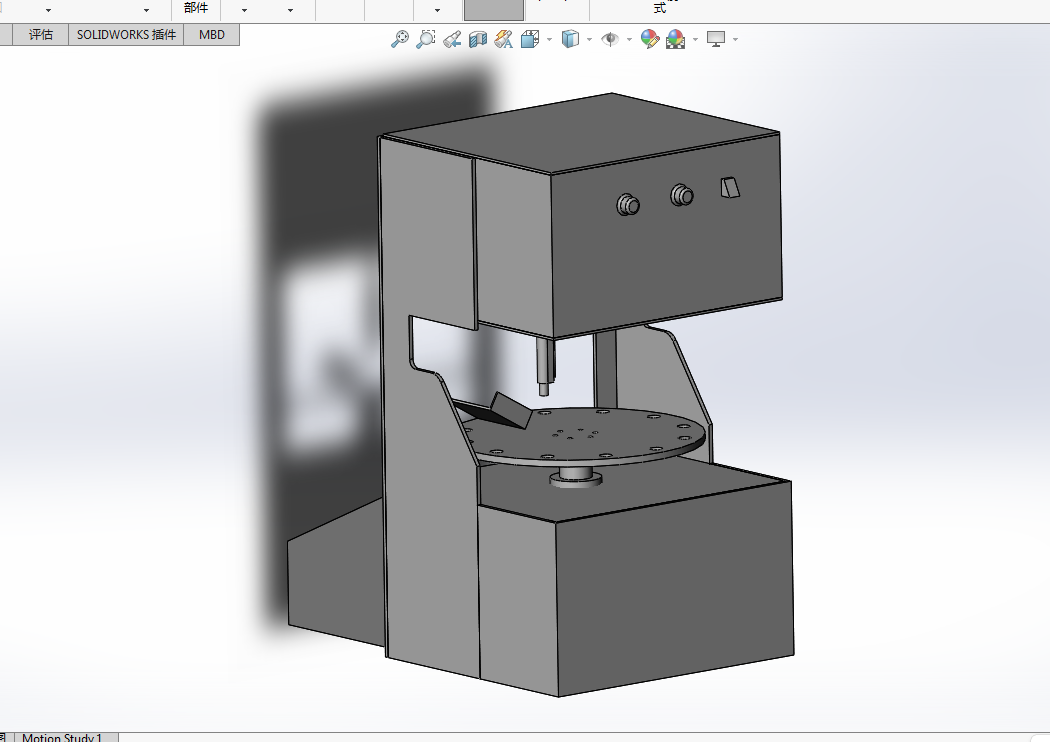Expand the Apply Scene dropdown arrow
The width and height of the screenshot is (1050, 742).
[x=695, y=40]
